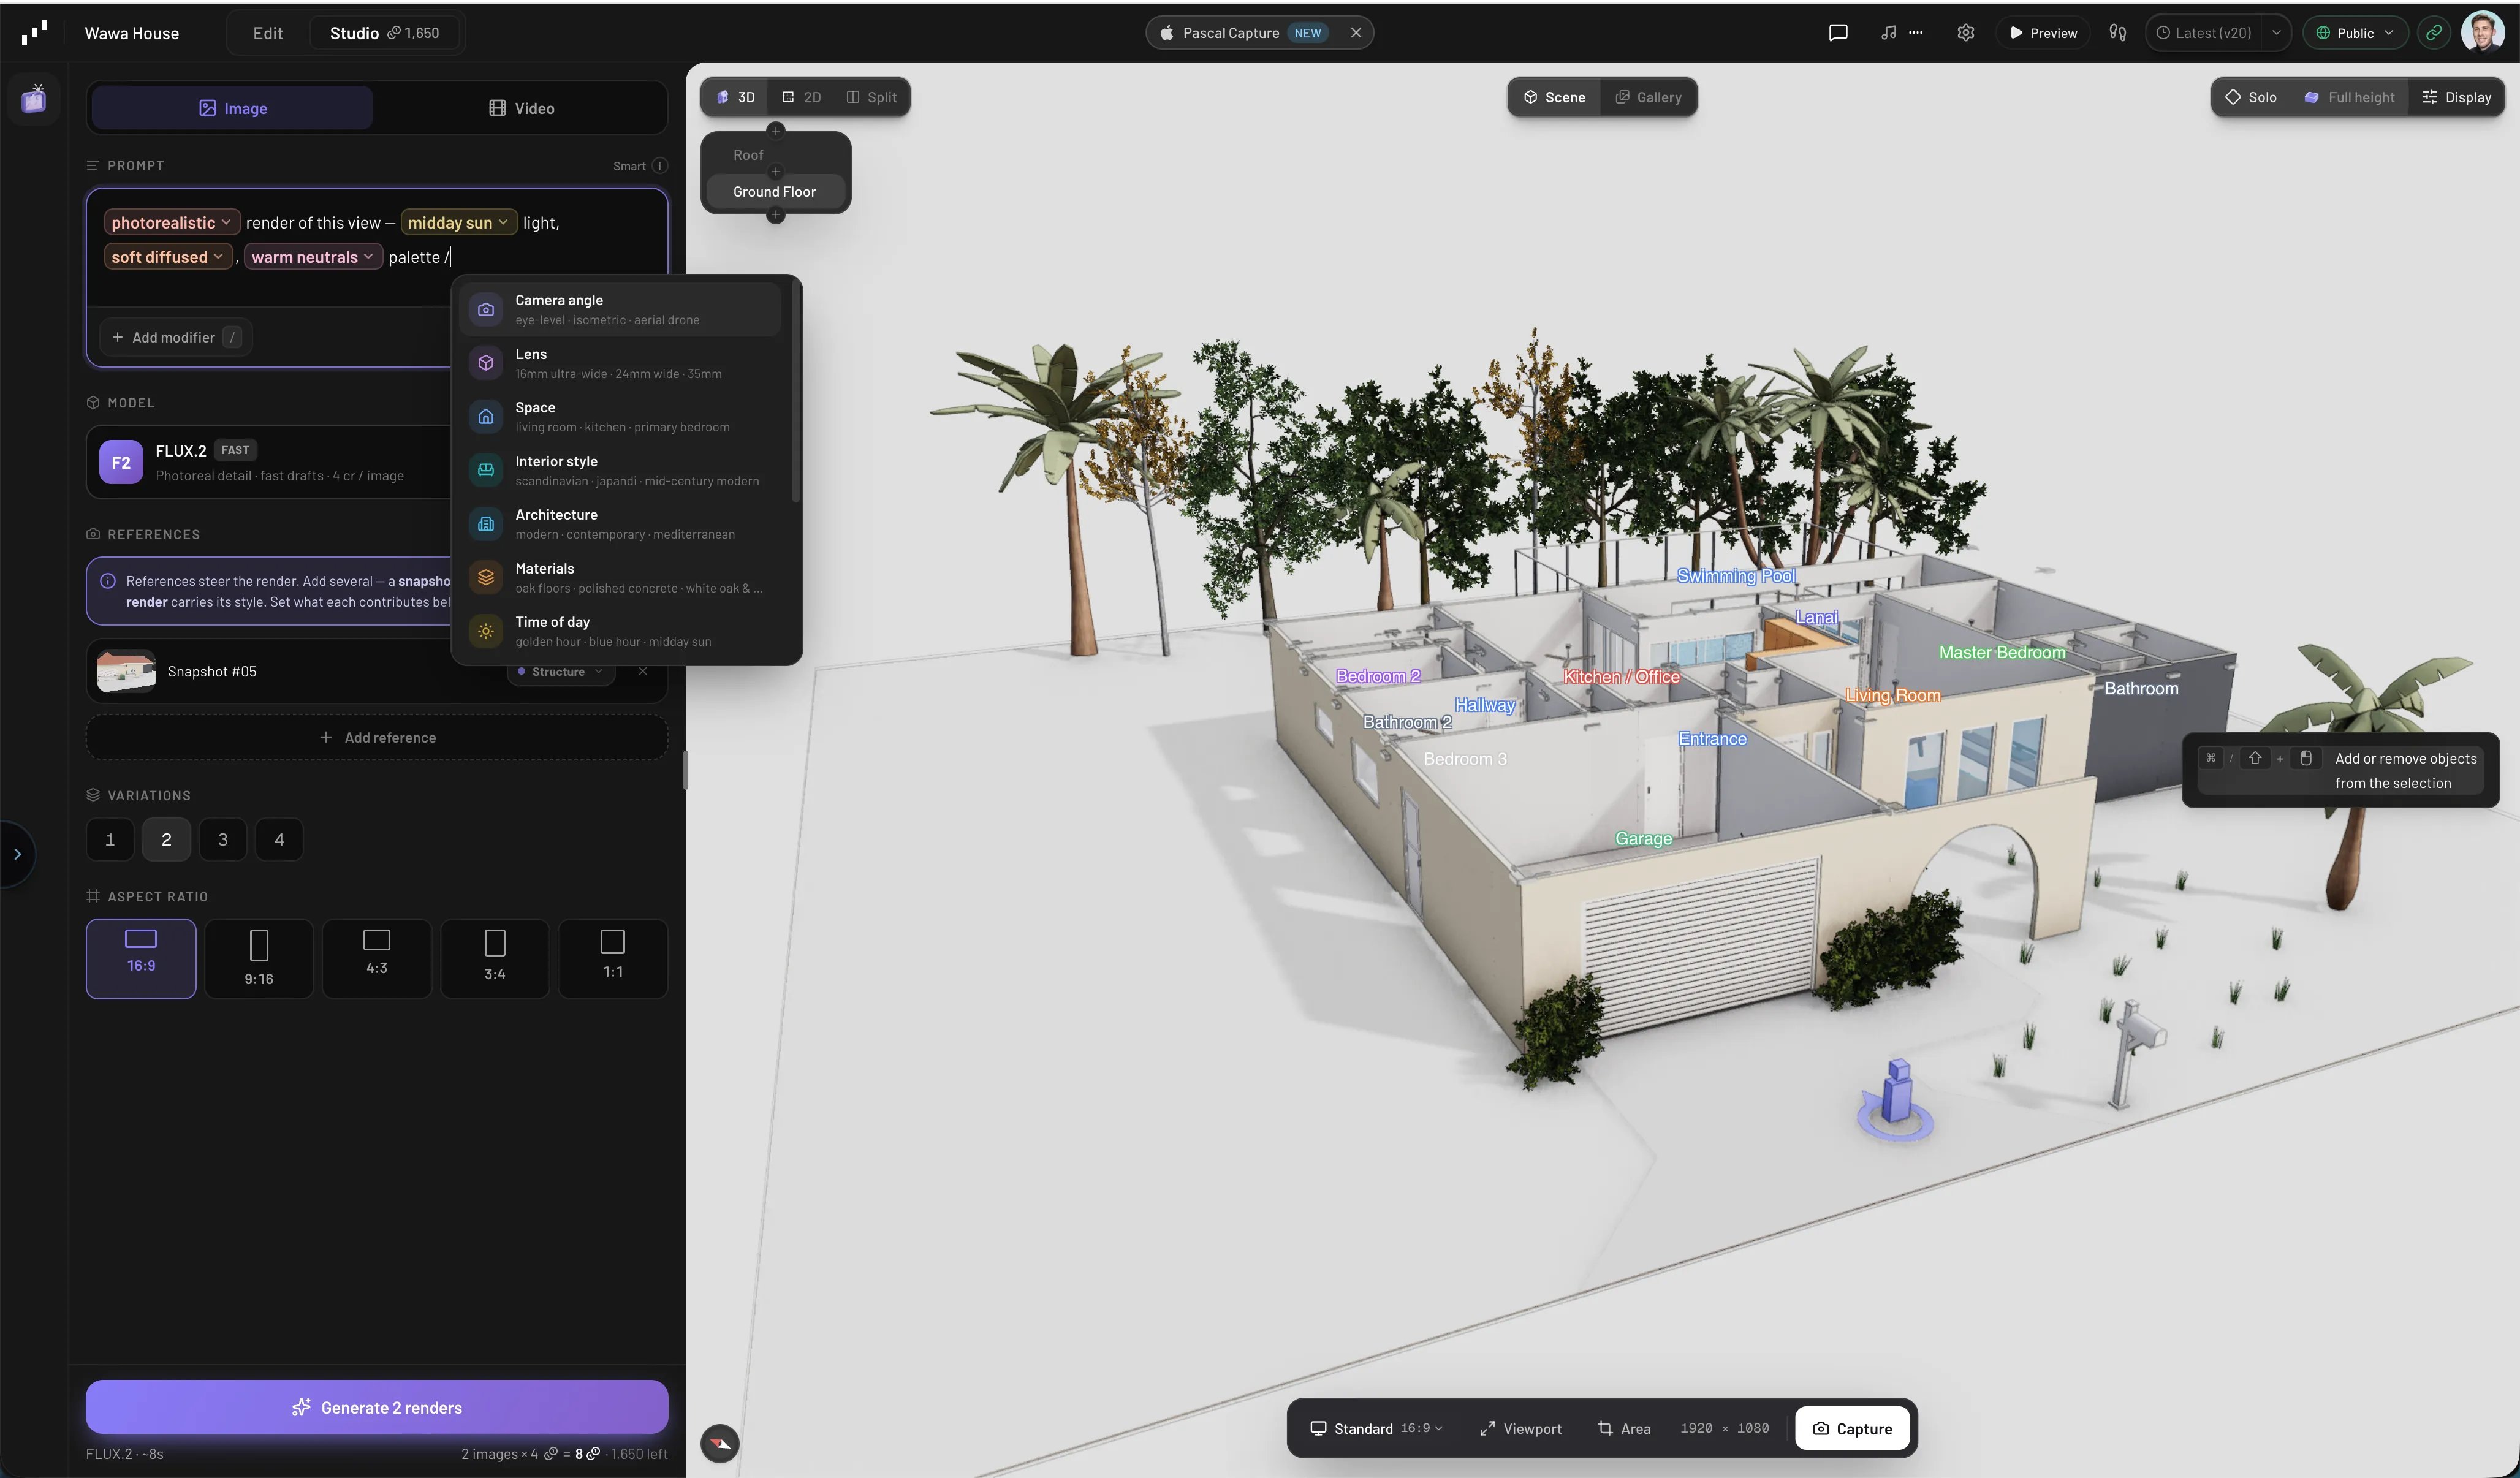Click the Preview button
Image resolution: width=2520 pixels, height=1478 pixels.
[2042, 33]
